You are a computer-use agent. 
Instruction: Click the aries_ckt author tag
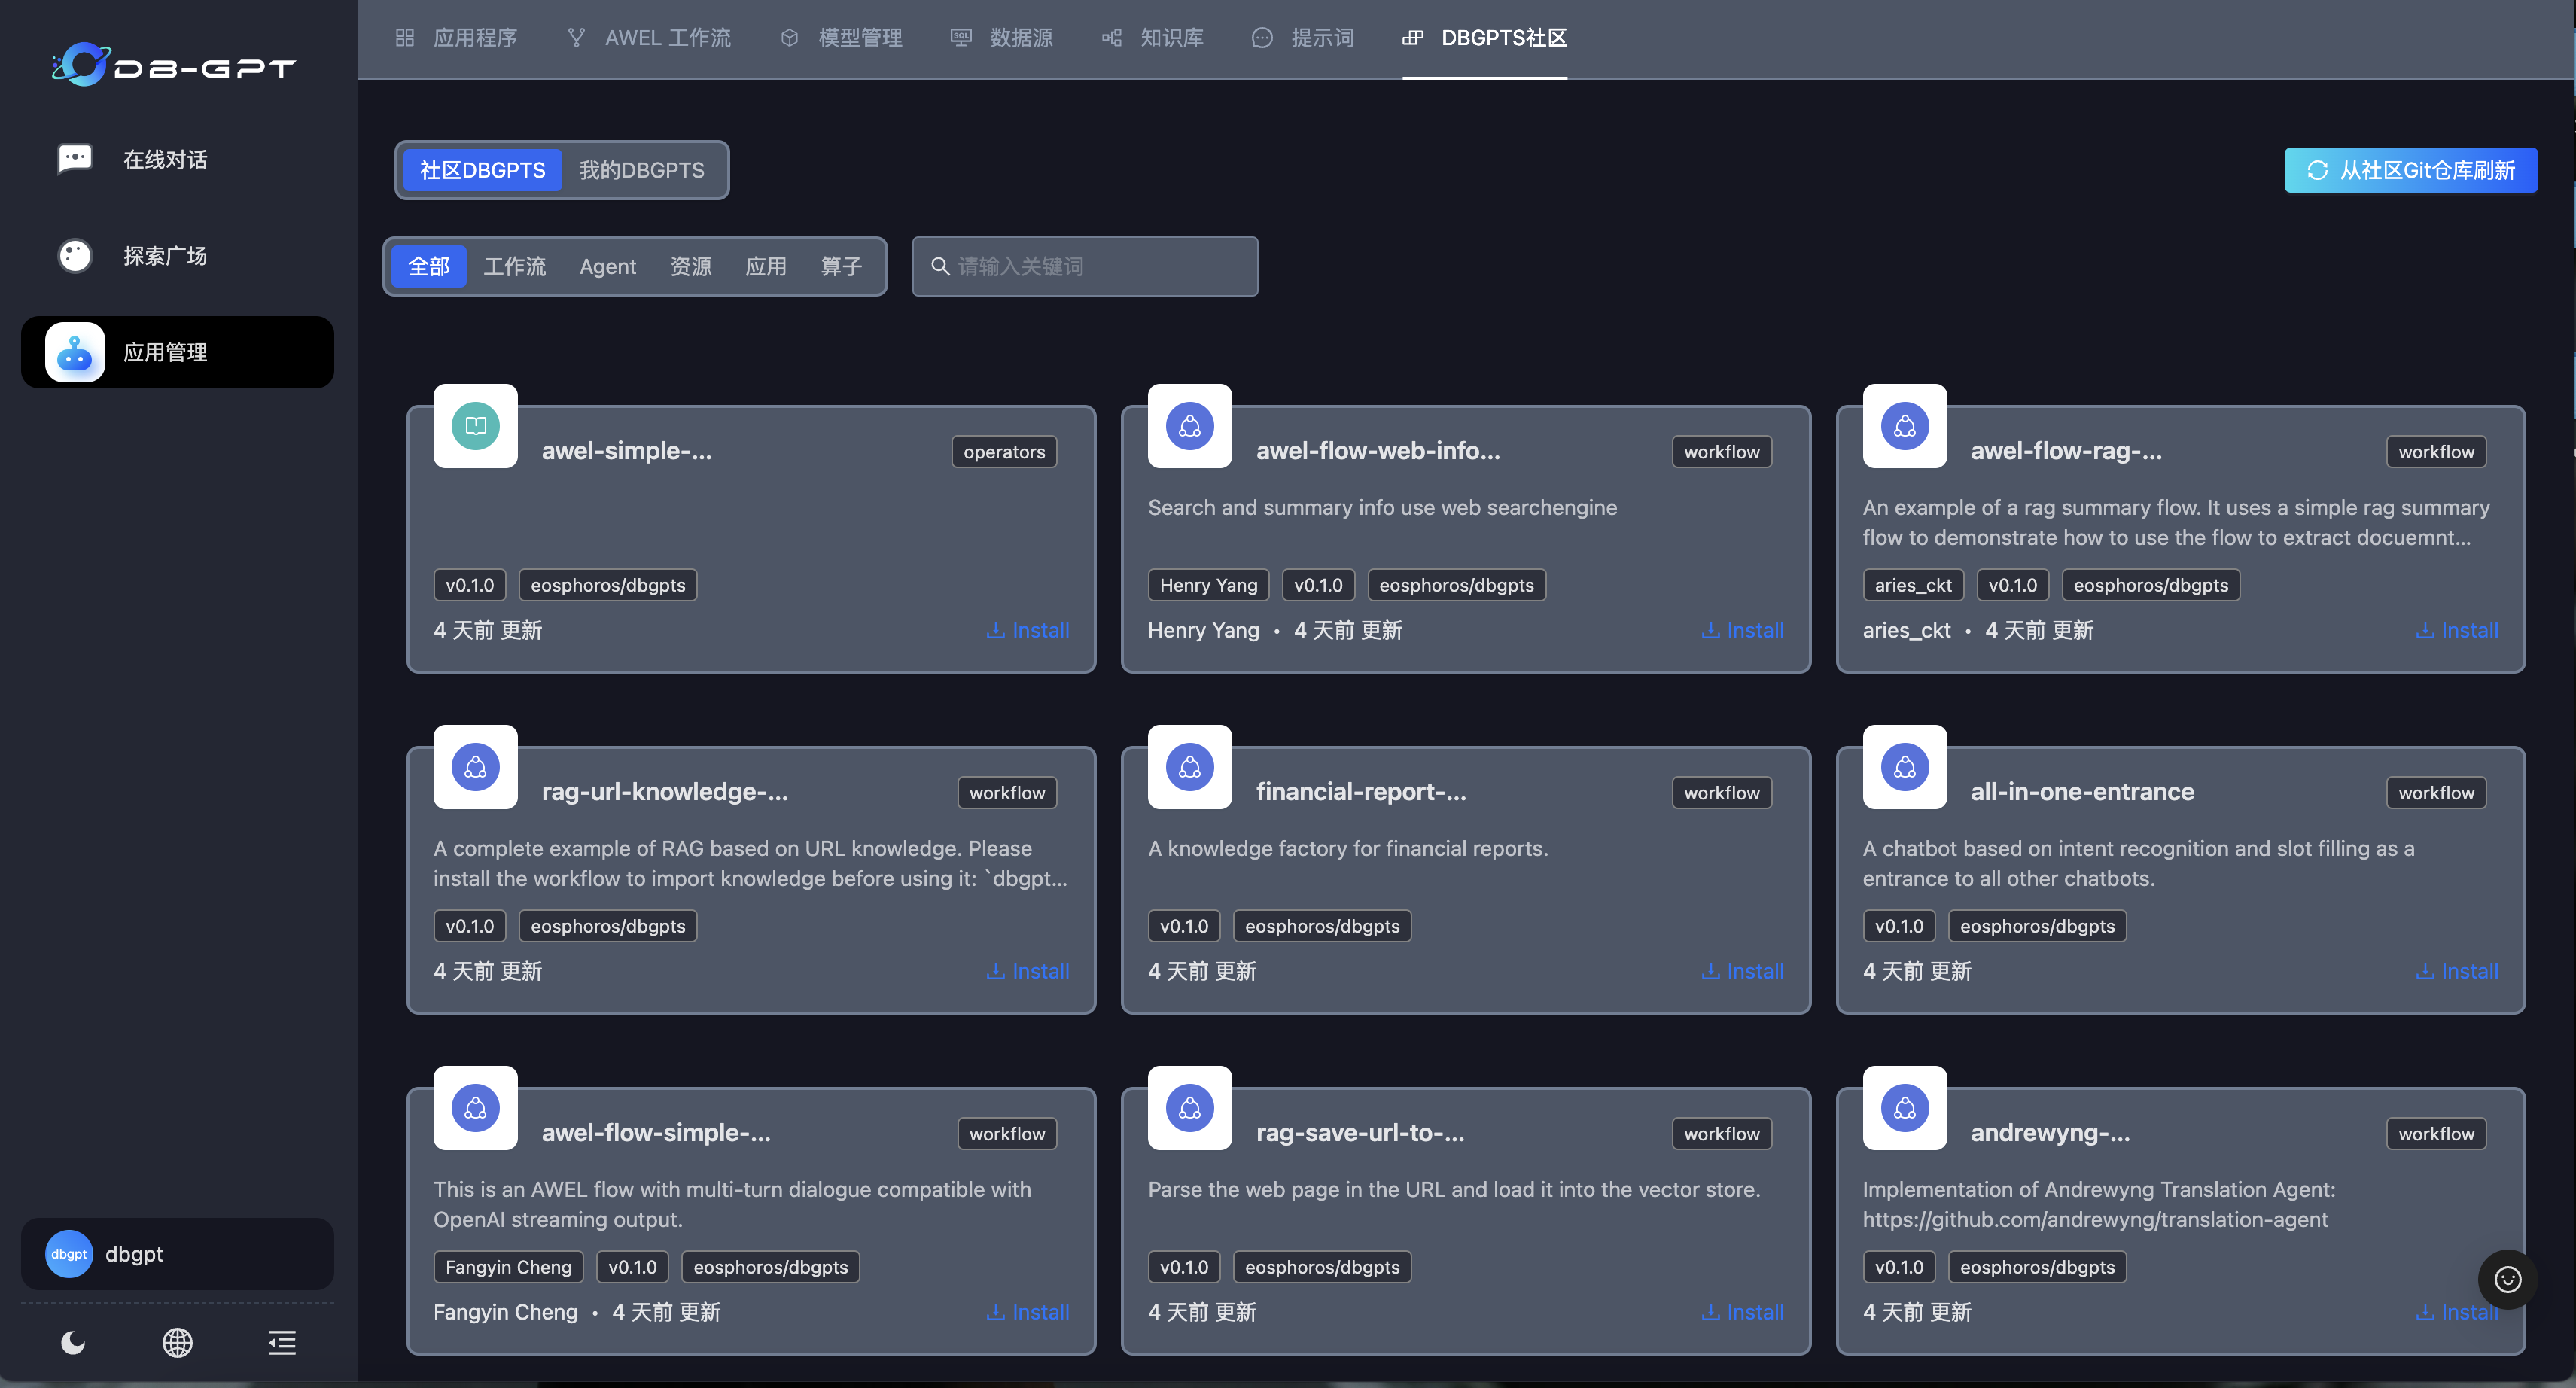click(1913, 585)
